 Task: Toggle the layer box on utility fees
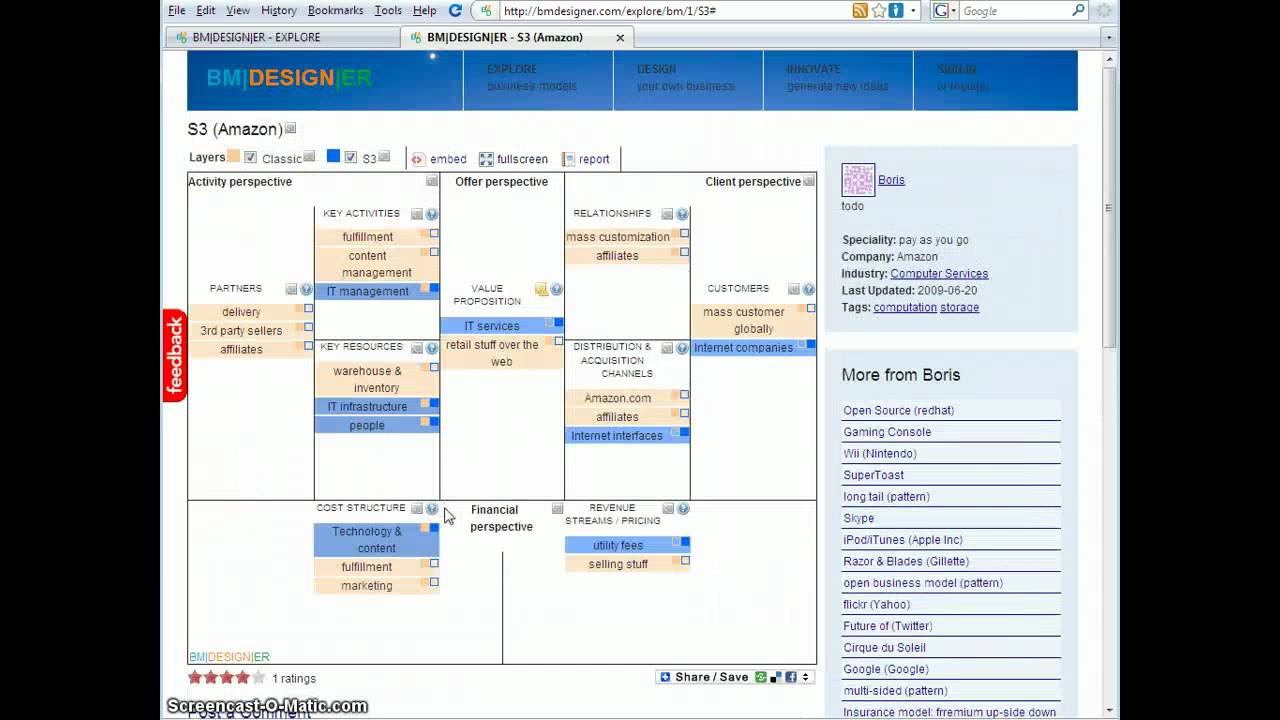tap(685, 542)
